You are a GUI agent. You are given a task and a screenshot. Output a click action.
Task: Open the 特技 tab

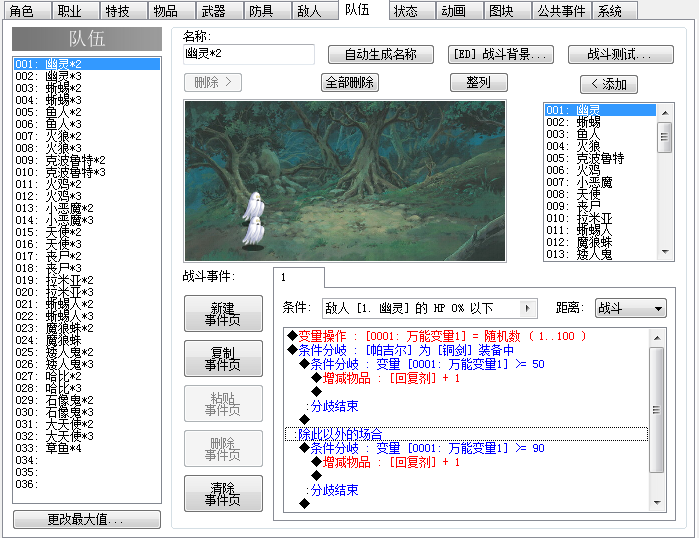(123, 11)
